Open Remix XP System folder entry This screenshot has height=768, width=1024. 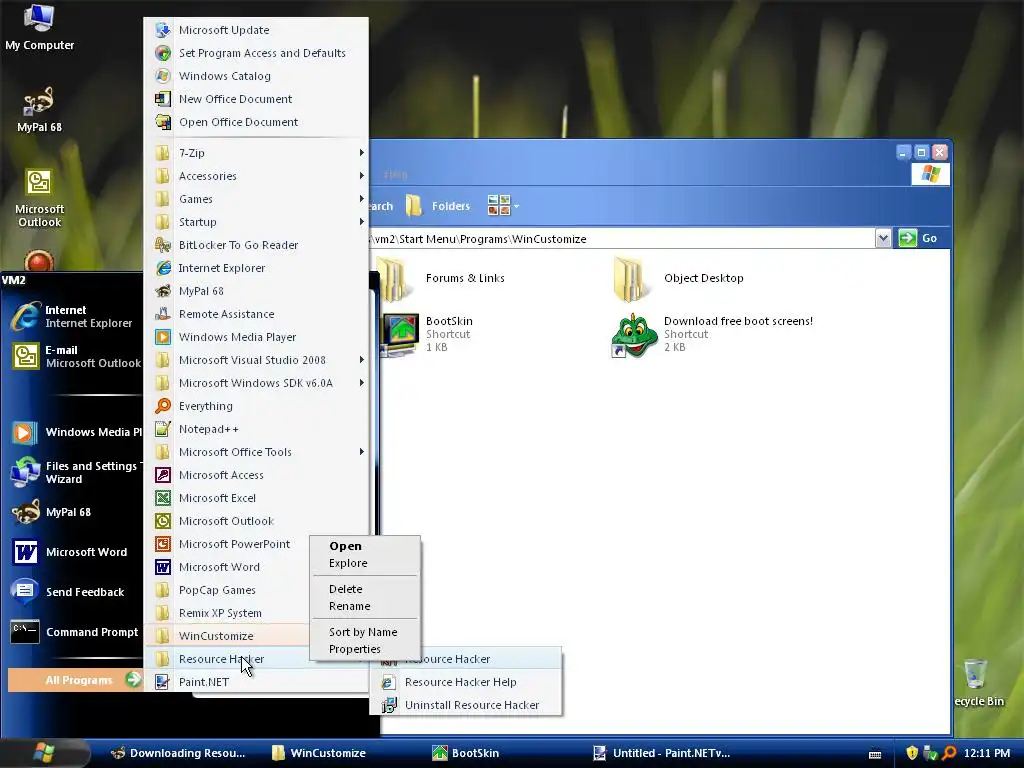(x=229, y=613)
